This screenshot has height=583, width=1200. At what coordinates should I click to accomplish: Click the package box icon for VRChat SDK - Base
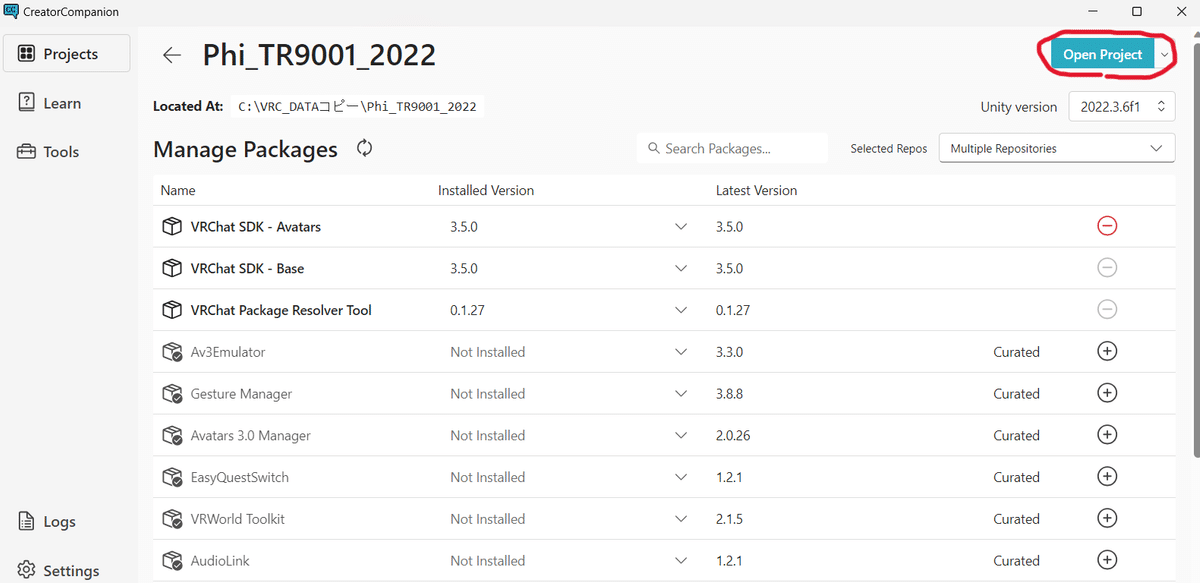click(x=171, y=269)
